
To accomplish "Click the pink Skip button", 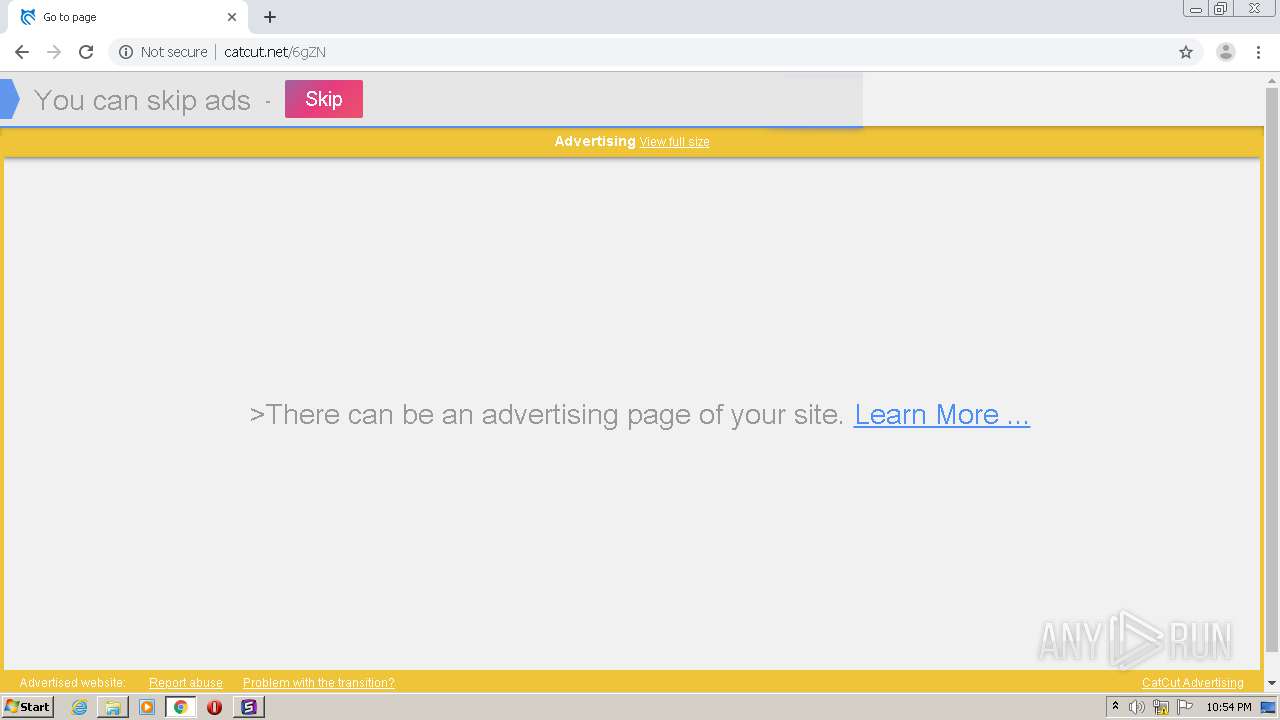I will tap(324, 99).
